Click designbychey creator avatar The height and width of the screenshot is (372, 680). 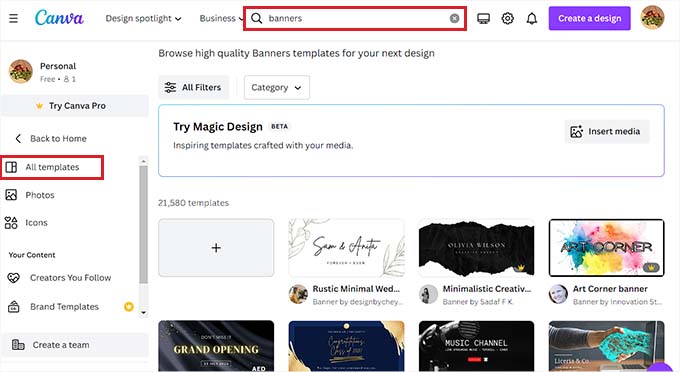(x=298, y=295)
